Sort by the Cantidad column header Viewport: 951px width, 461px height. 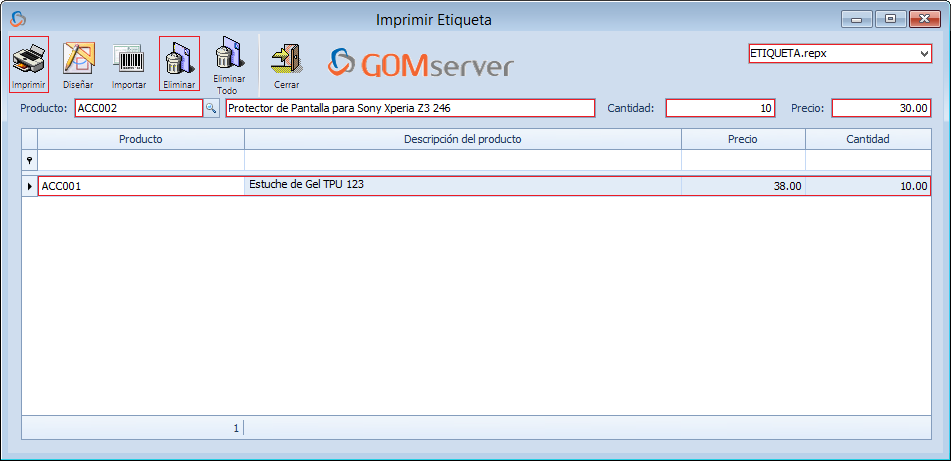pyautogui.click(x=868, y=139)
